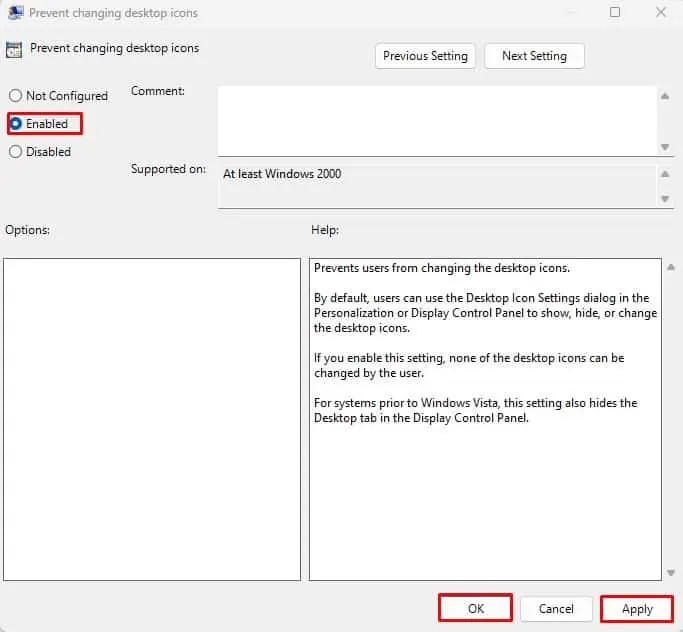Click Comment box scroll up arrow
683x632 pixels.
665,96
